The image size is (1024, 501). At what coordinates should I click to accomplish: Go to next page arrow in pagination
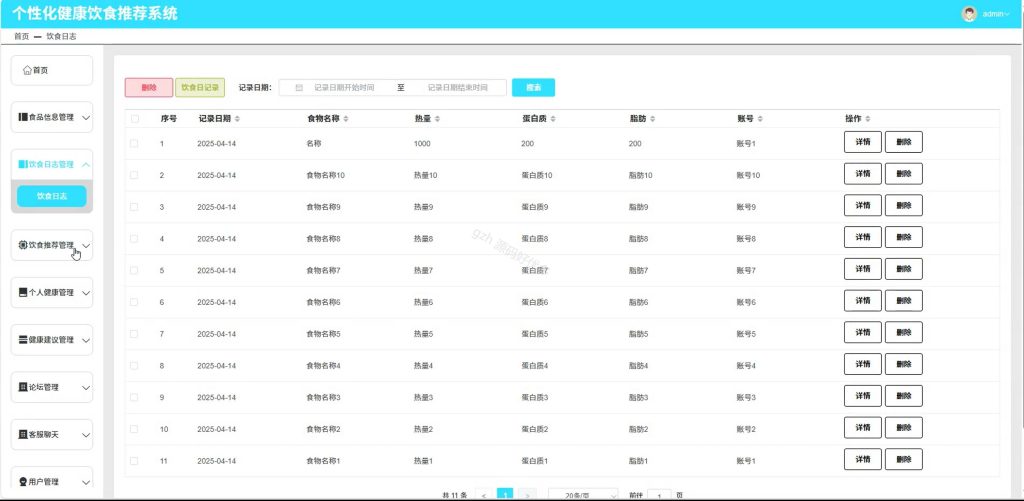[x=528, y=495]
